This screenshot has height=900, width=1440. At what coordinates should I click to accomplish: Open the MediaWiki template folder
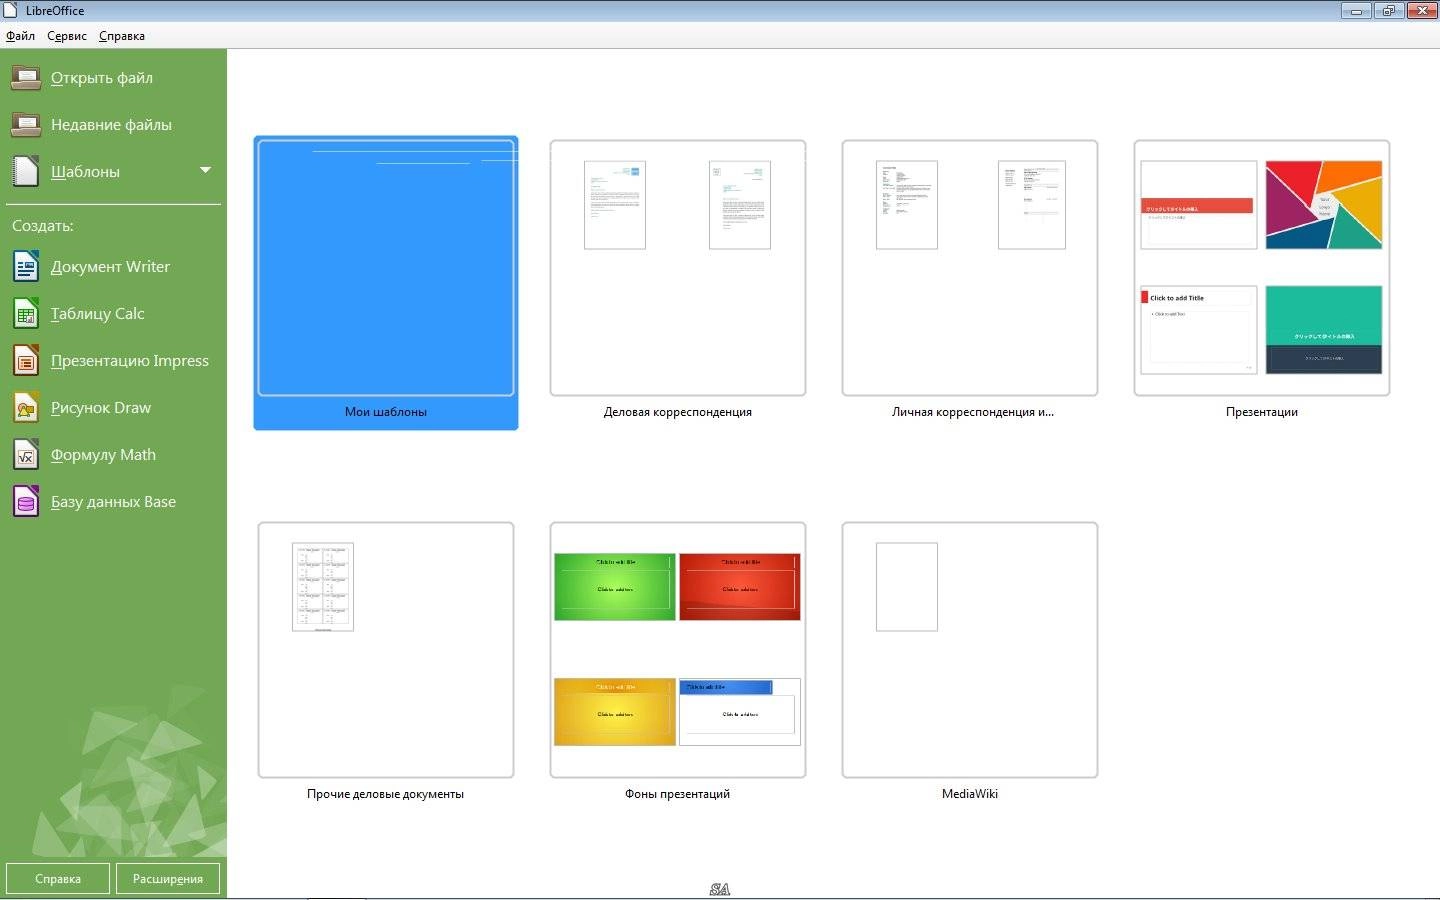pyautogui.click(x=970, y=650)
